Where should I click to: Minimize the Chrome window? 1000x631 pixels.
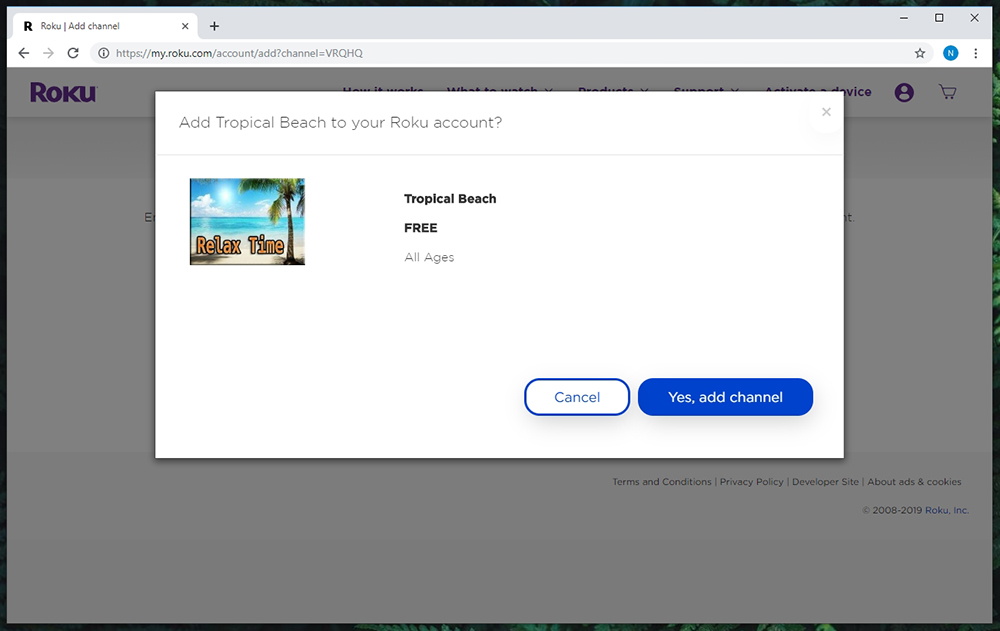(x=904, y=18)
